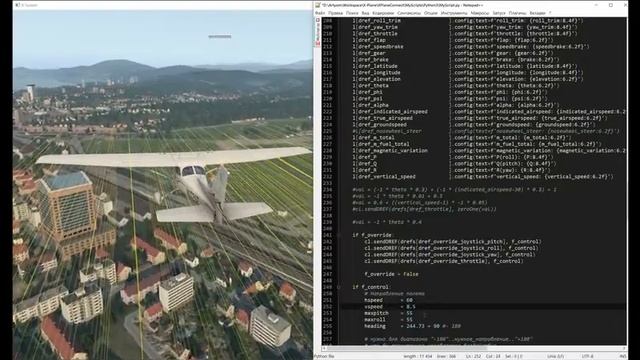Screen dimensions: 640x360
Task: Click the 'Ln : 252' status bar entry
Action: (473, 356)
